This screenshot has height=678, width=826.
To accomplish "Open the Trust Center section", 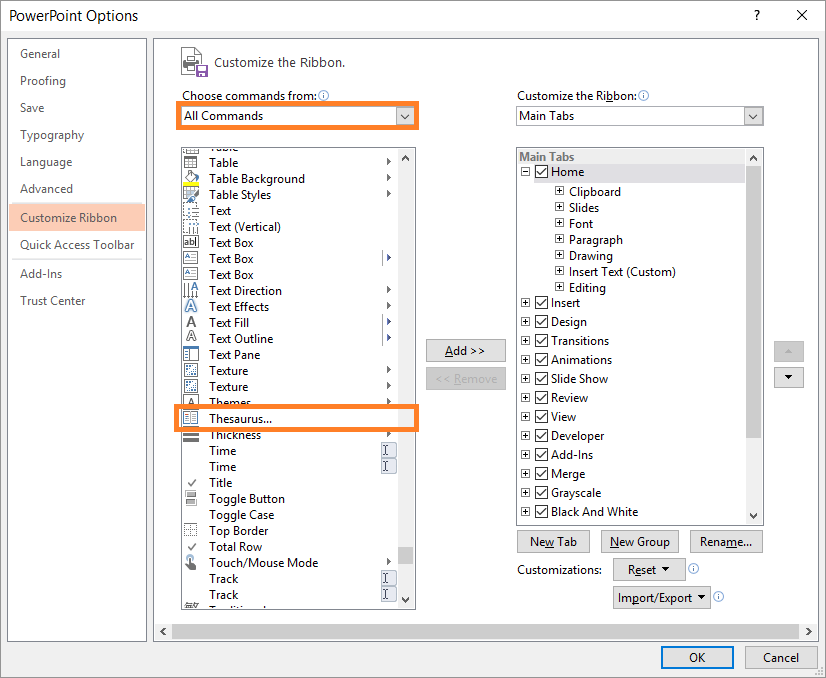I will click(53, 301).
